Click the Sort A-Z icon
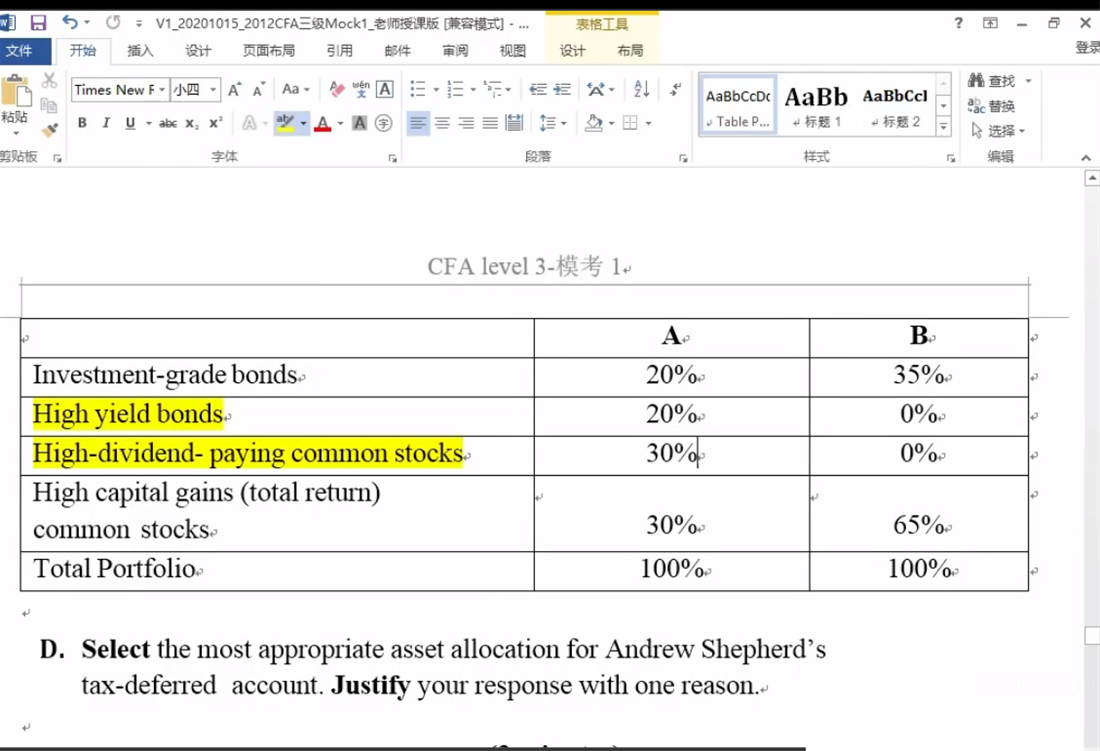 coord(642,89)
